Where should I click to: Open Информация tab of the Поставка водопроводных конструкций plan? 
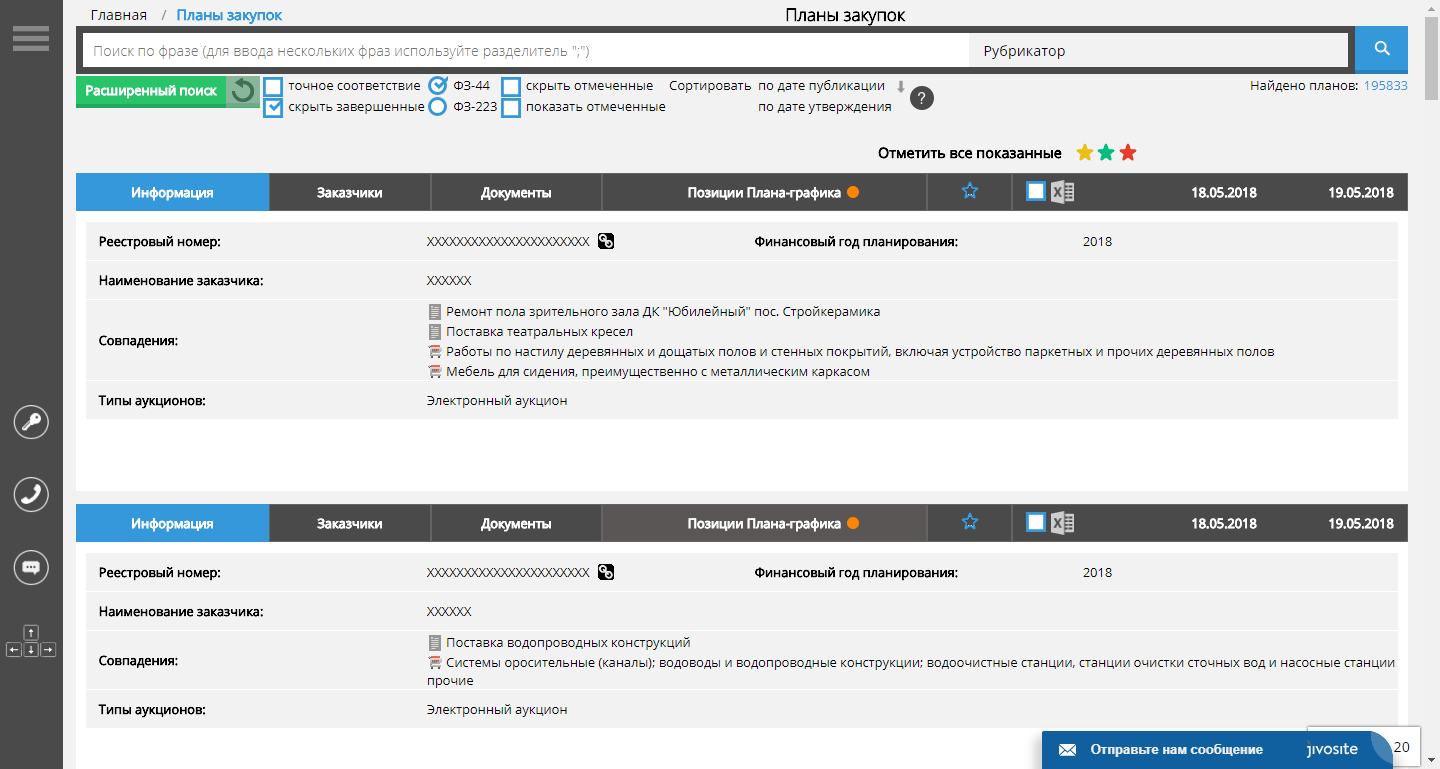click(x=172, y=523)
